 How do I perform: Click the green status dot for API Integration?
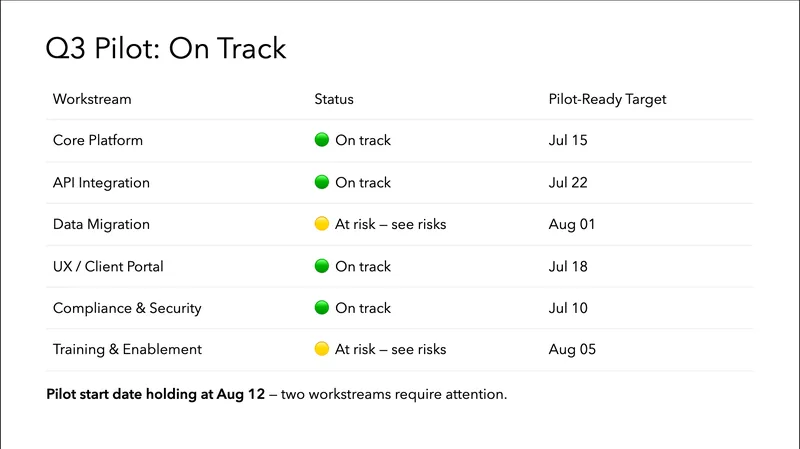[x=322, y=182]
